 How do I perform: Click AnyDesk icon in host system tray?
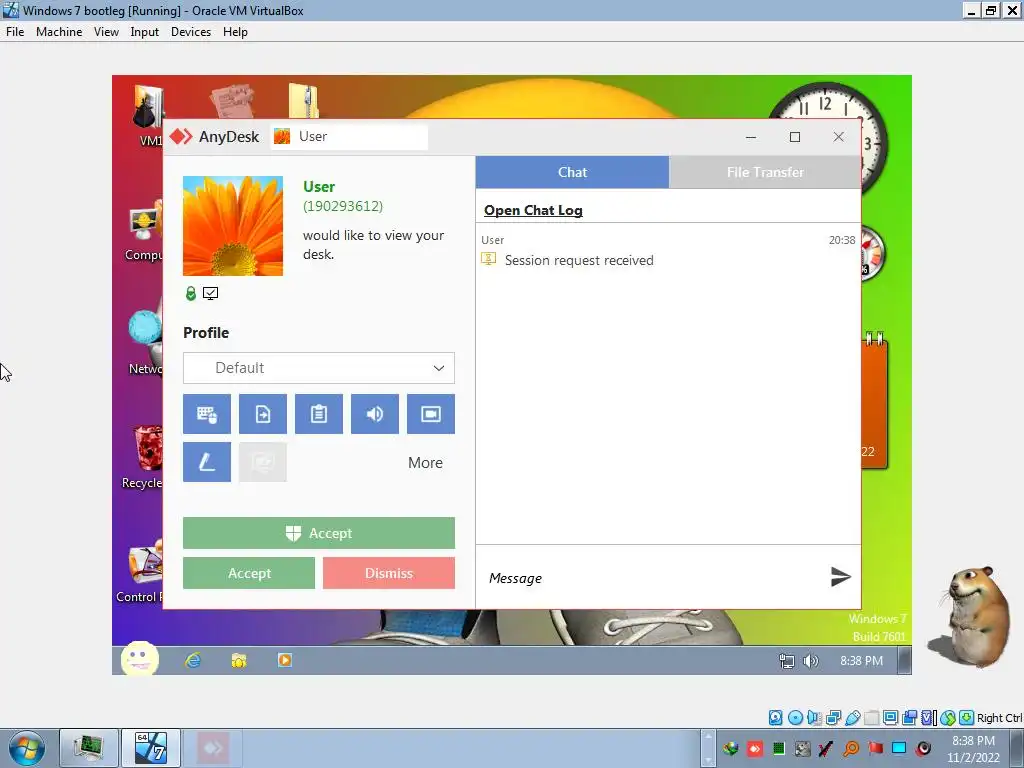point(755,748)
